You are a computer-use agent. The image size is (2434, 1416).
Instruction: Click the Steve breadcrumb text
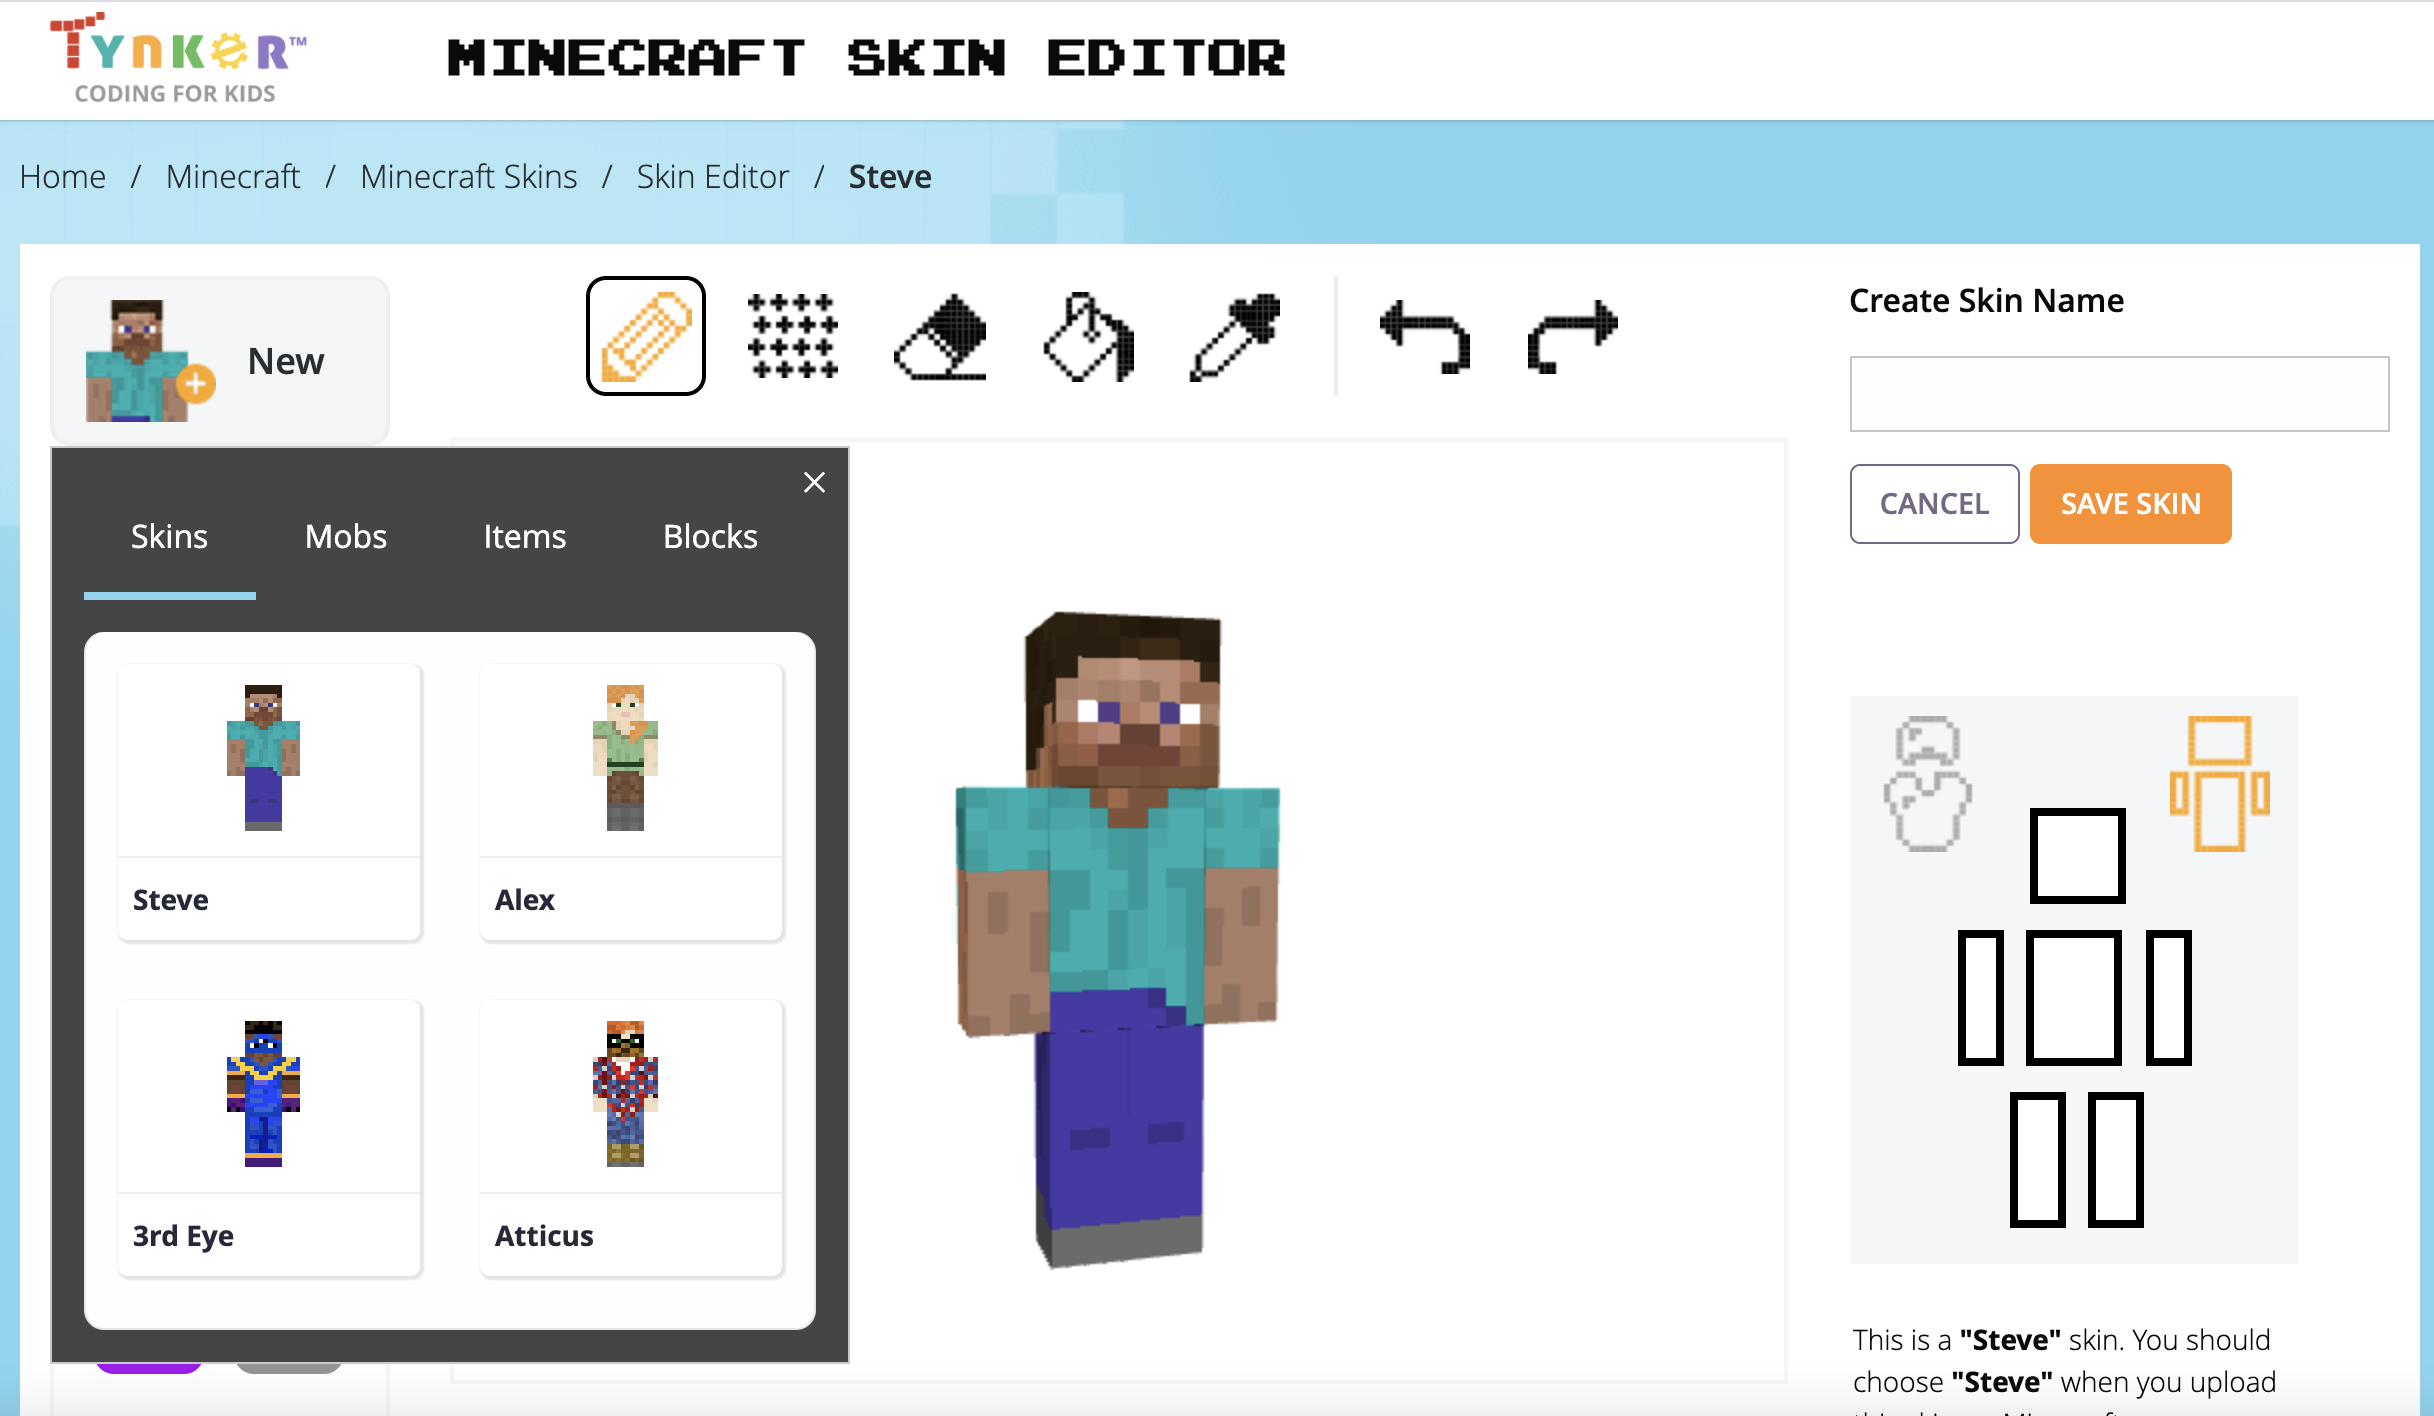tap(890, 177)
